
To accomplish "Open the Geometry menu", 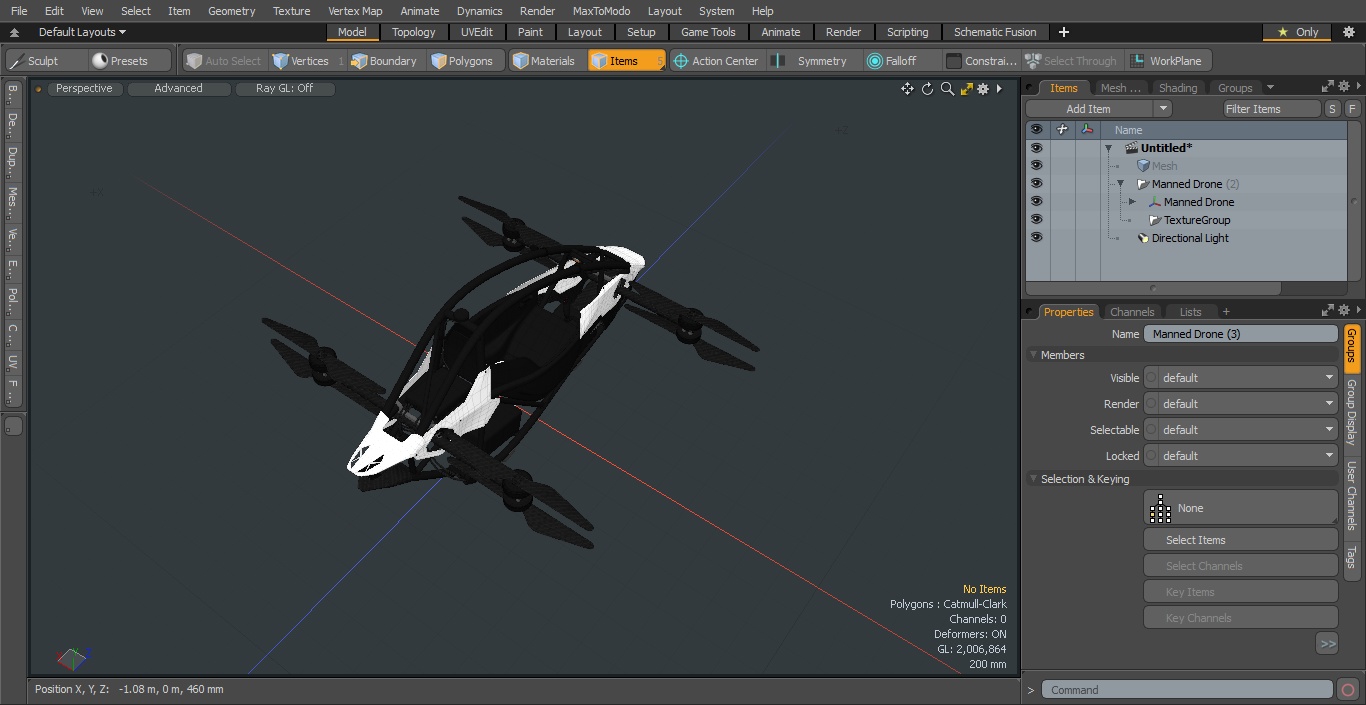I will (232, 11).
